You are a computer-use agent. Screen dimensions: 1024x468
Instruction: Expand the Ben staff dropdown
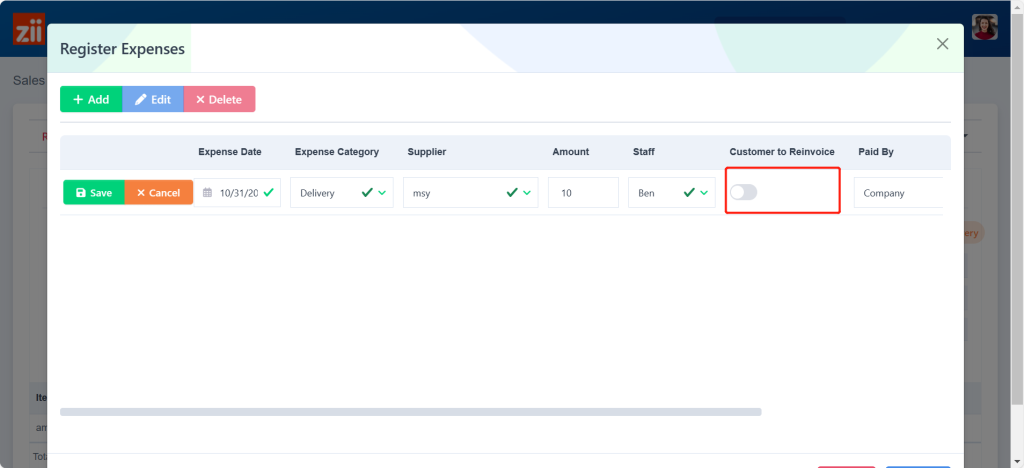705,193
